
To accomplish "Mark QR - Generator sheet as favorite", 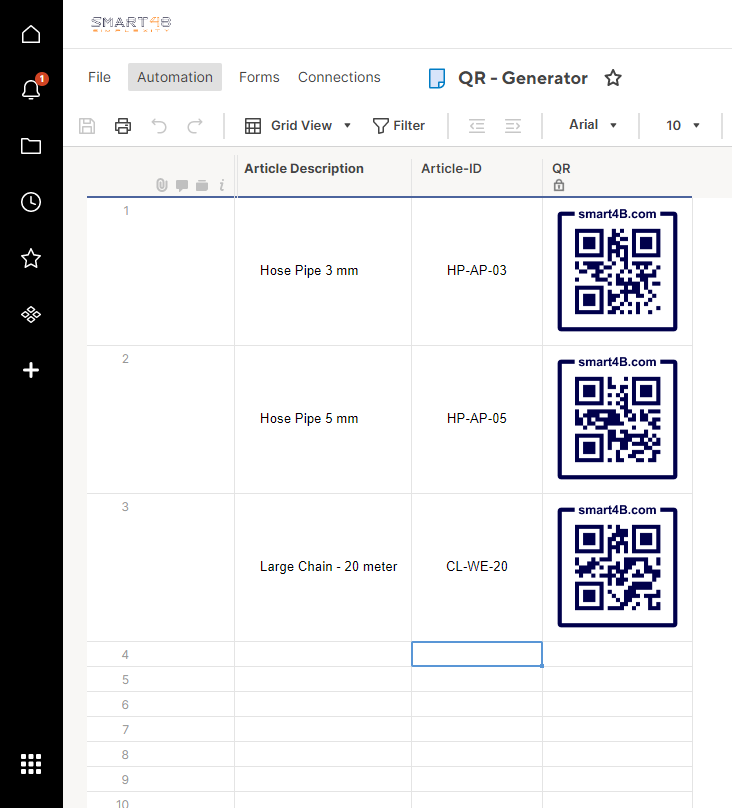I will [x=613, y=78].
